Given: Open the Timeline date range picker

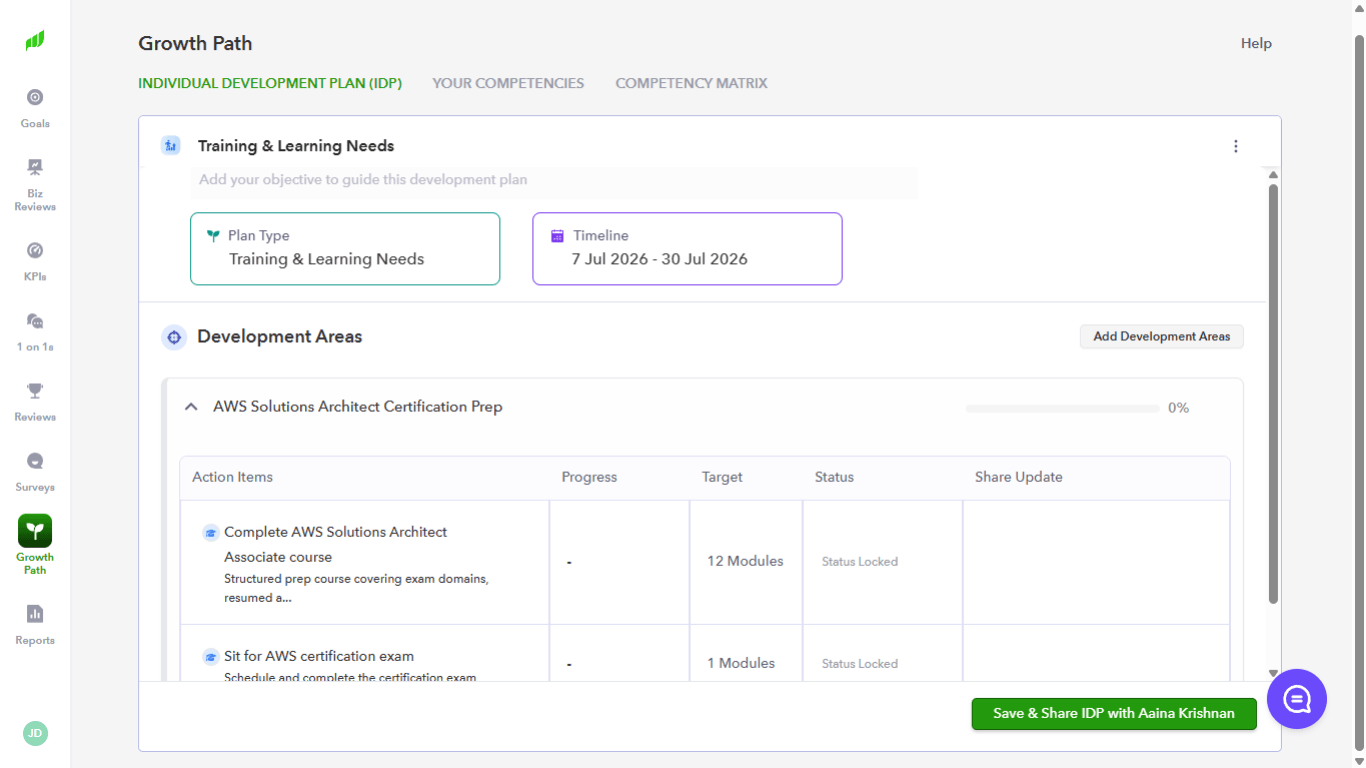Looking at the screenshot, I should [x=687, y=249].
